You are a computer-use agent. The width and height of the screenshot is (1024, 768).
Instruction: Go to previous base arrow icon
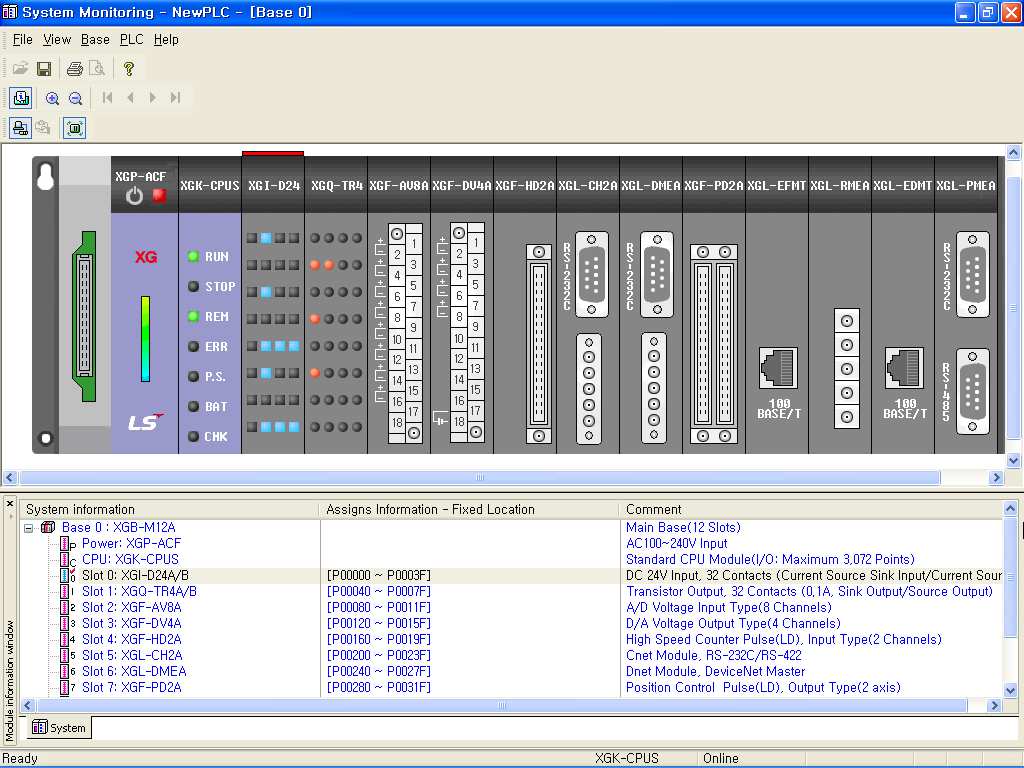click(130, 98)
